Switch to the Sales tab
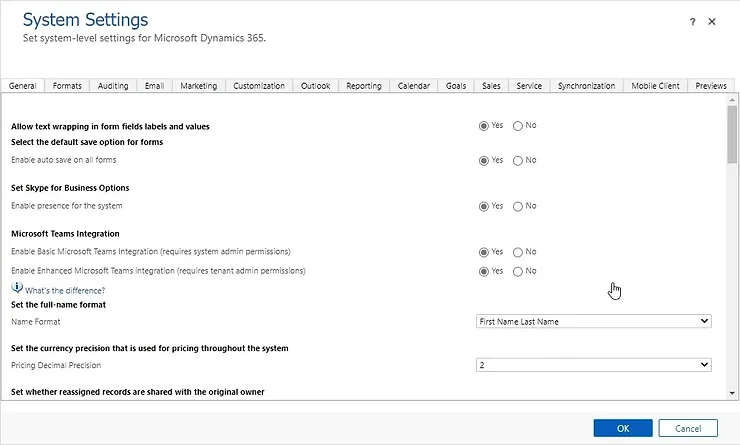Screen dimensions: 740x445 point(491,86)
